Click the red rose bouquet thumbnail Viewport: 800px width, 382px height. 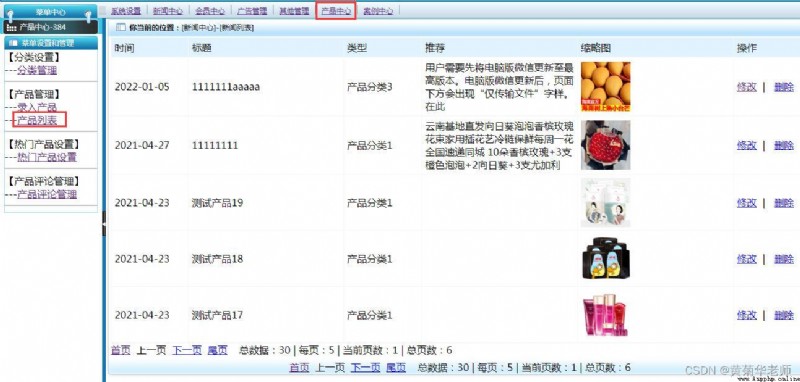(606, 145)
